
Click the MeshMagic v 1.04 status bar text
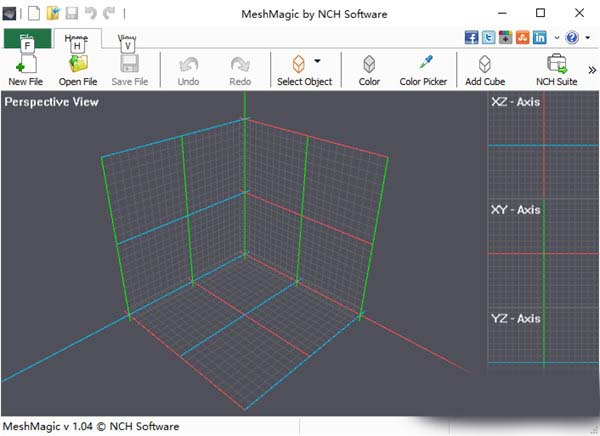[91, 426]
